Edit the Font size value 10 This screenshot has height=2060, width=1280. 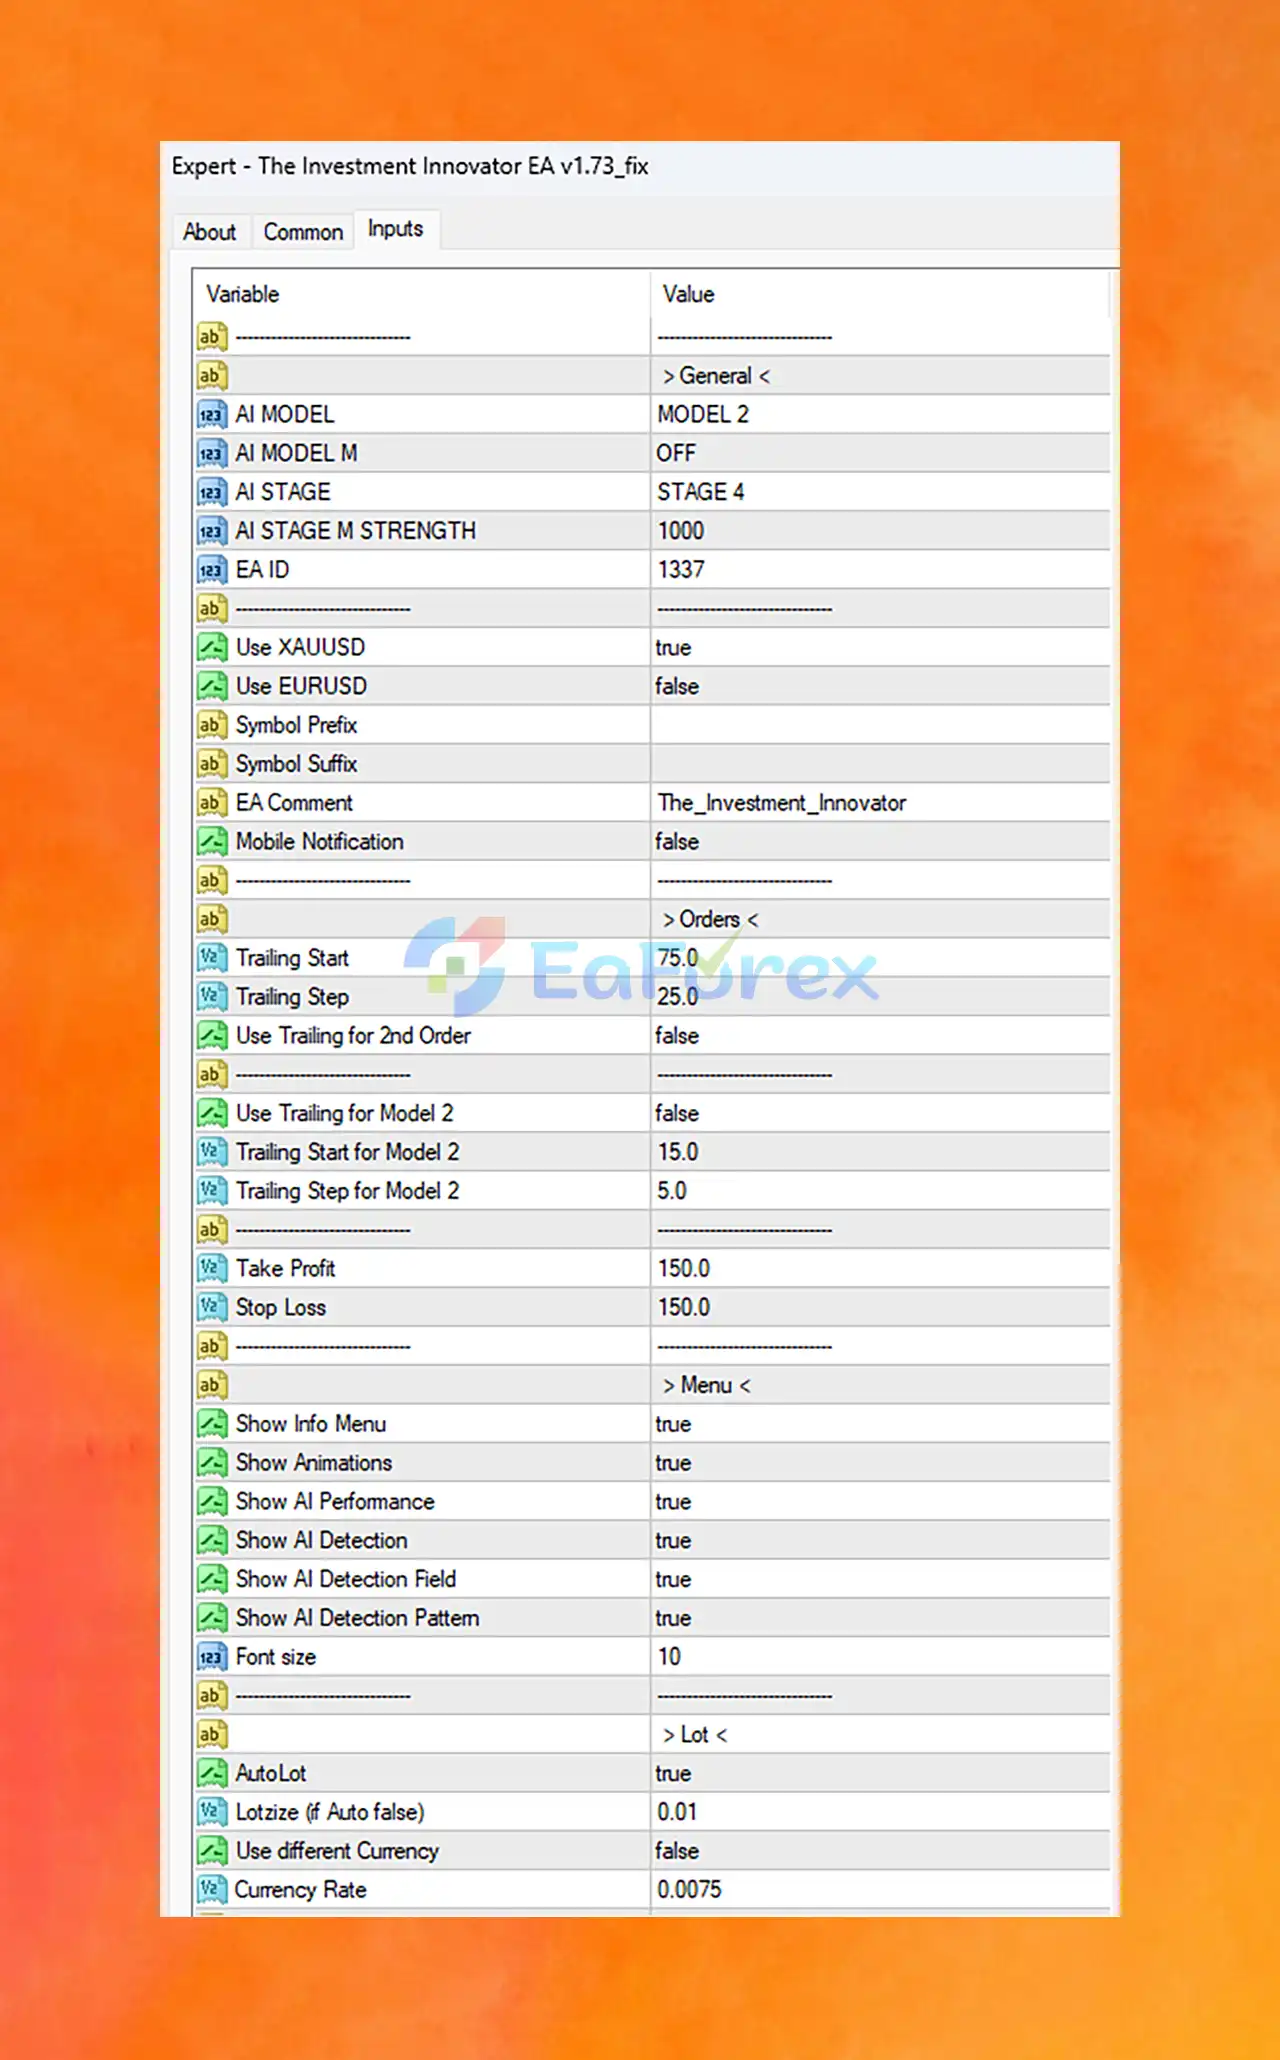tap(880, 1657)
